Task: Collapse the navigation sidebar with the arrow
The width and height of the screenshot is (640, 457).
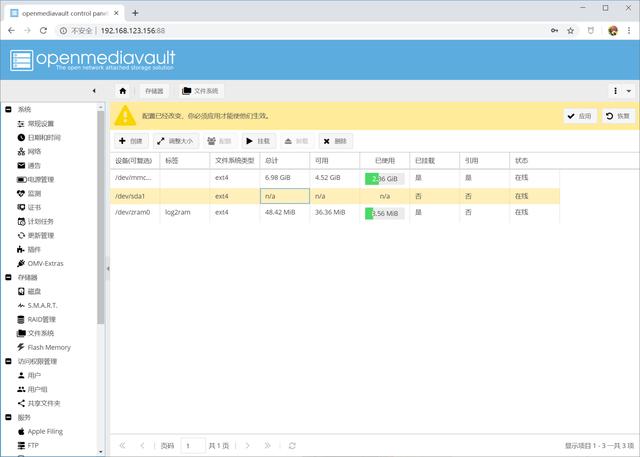Action: click(94, 91)
